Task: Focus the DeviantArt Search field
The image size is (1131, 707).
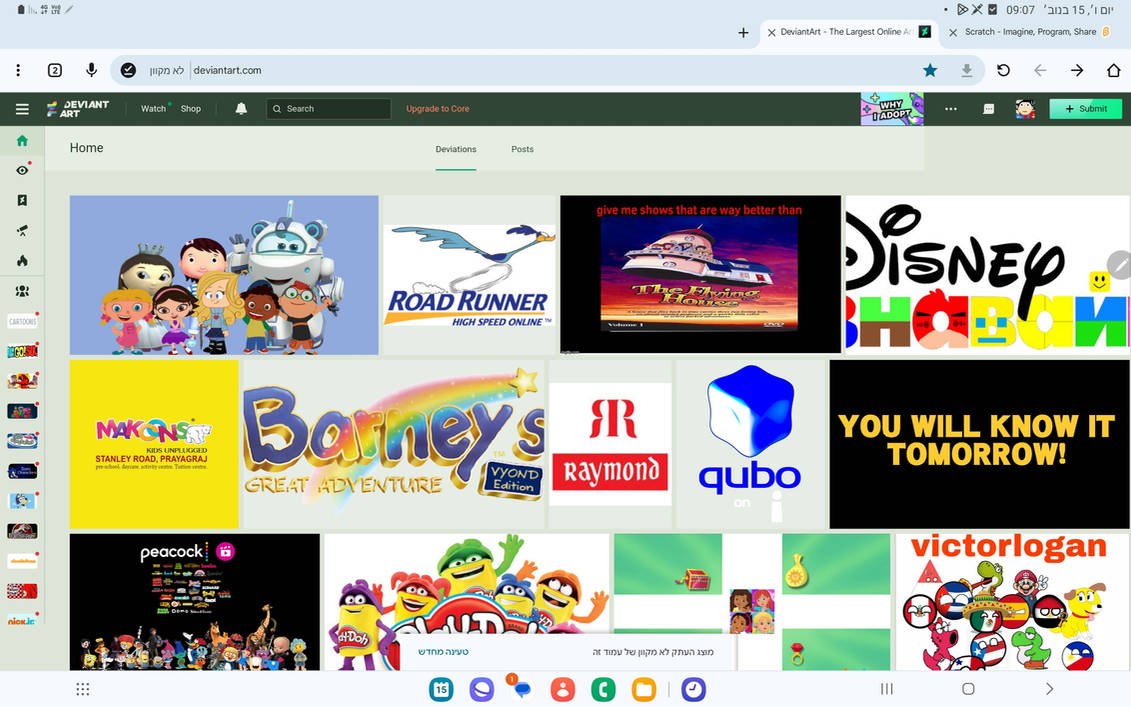Action: [x=329, y=109]
